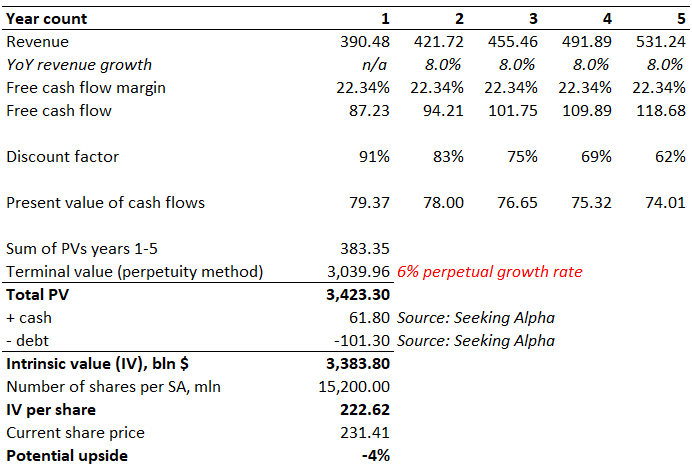
Task: Click the Total PV value 3,423.30
Action: click(356, 295)
